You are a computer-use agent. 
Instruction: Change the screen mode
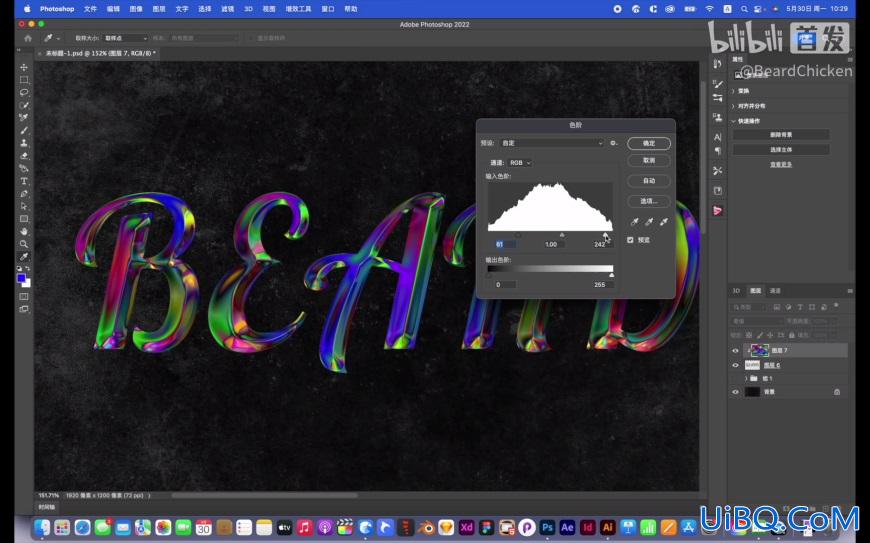coord(24,309)
